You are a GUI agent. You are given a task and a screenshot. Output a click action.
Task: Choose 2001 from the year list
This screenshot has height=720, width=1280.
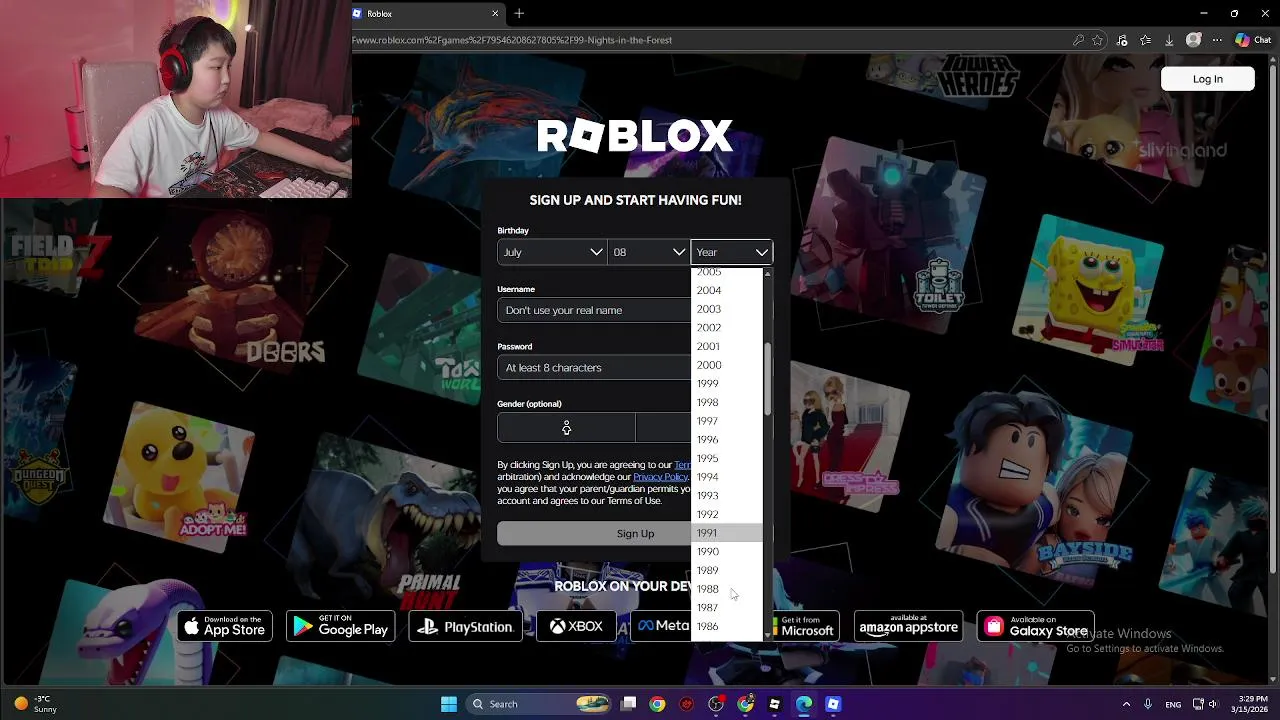[x=727, y=346]
